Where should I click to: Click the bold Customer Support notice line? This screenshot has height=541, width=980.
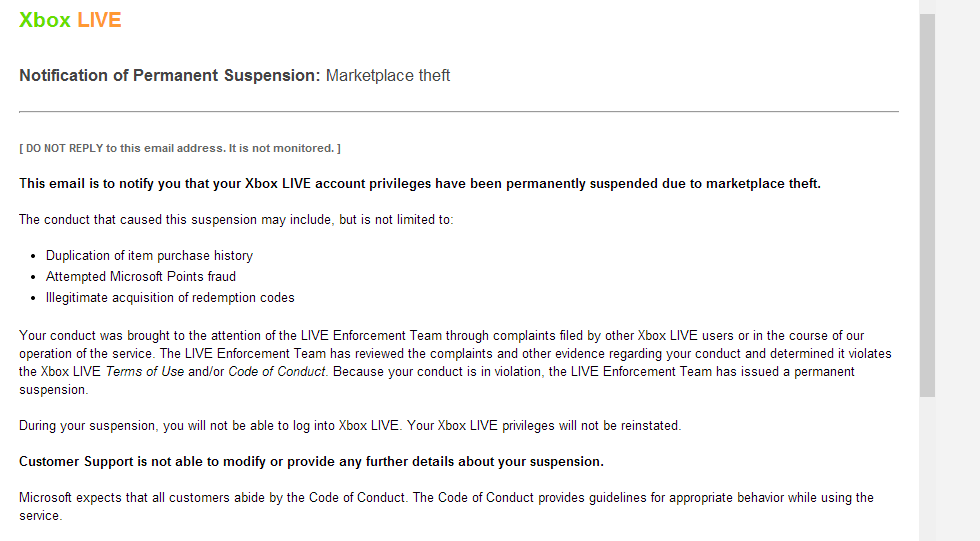pyautogui.click(x=311, y=462)
